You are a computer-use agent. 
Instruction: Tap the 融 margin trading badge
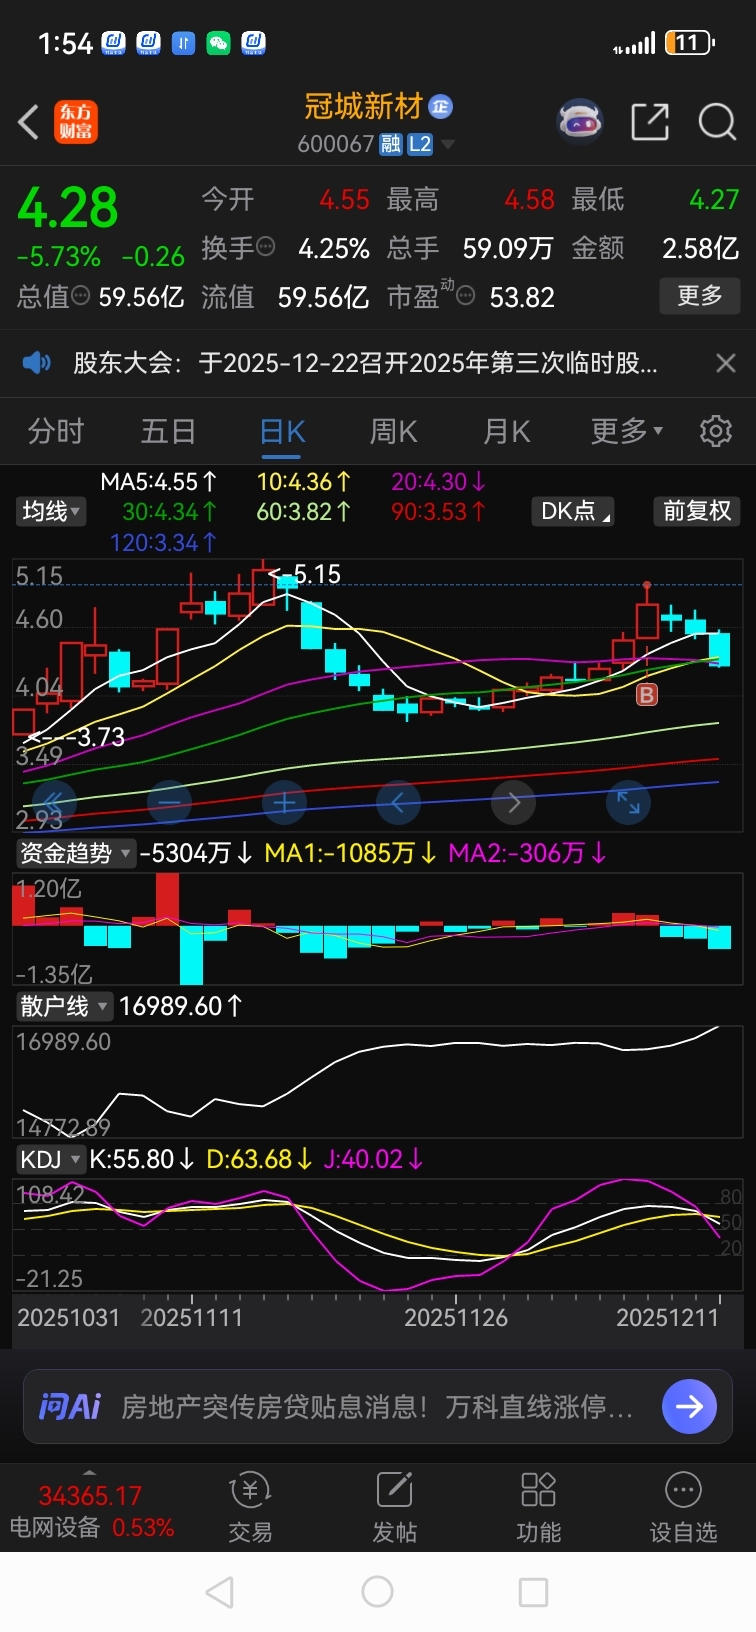(390, 144)
